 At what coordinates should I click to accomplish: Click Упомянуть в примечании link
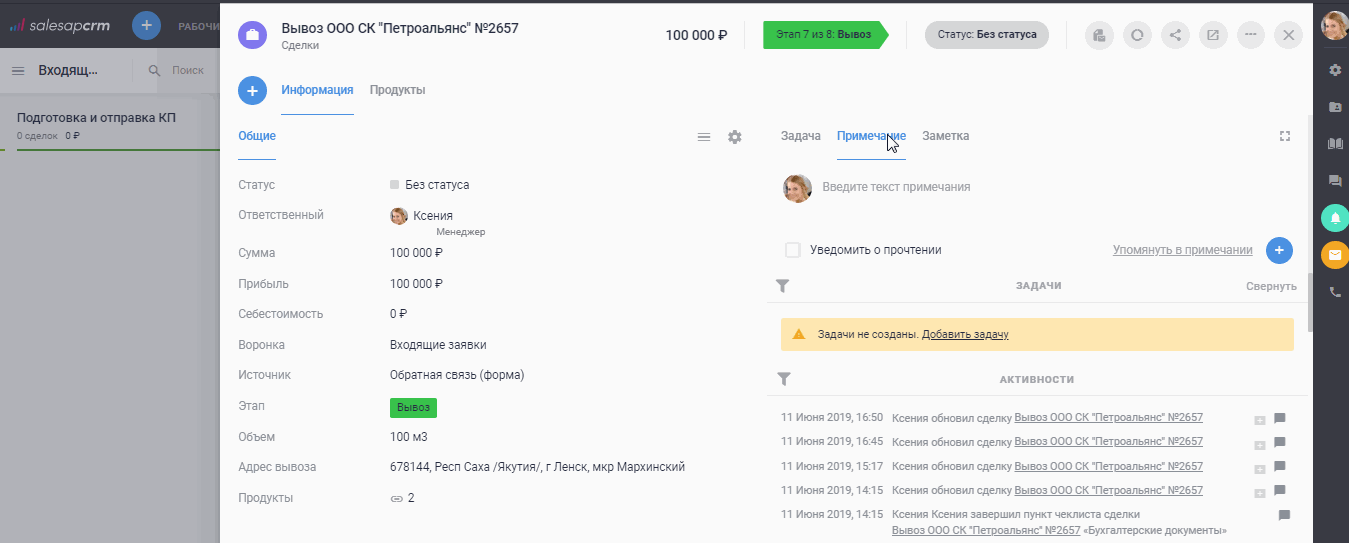(1182, 250)
